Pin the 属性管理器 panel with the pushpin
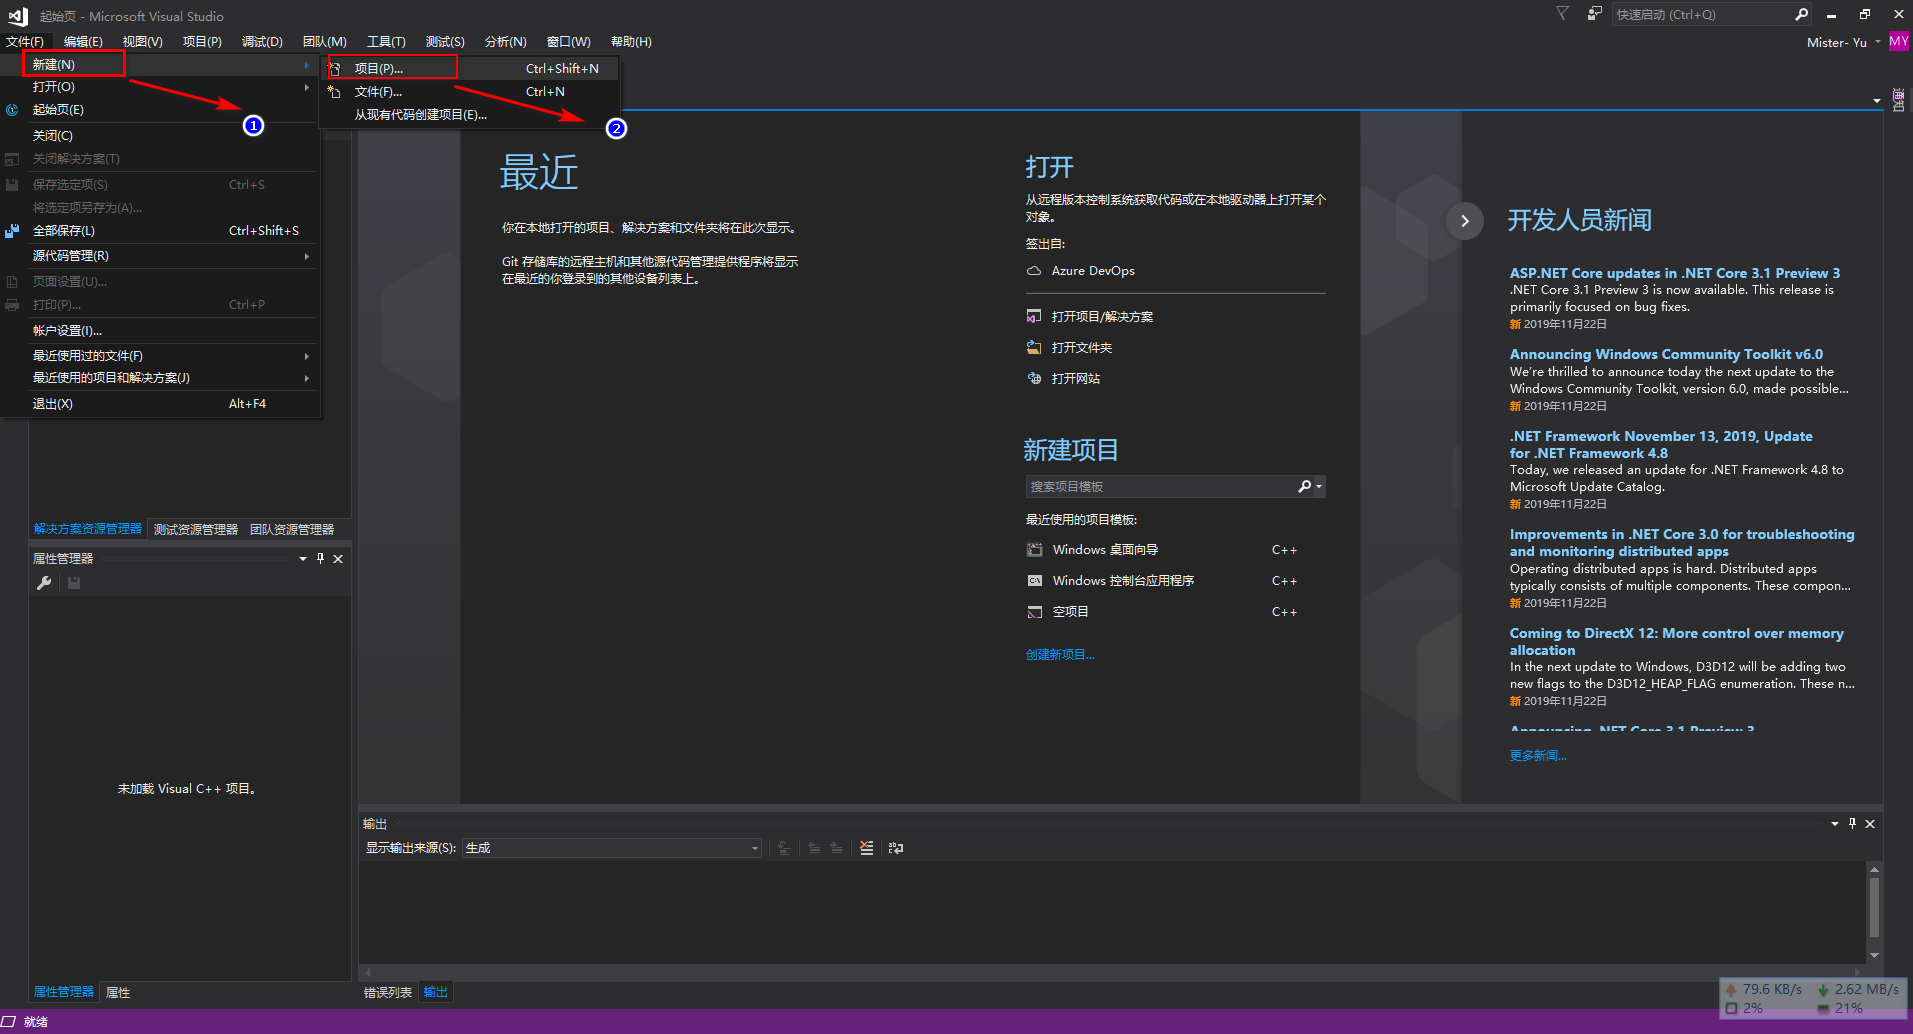 (320, 559)
